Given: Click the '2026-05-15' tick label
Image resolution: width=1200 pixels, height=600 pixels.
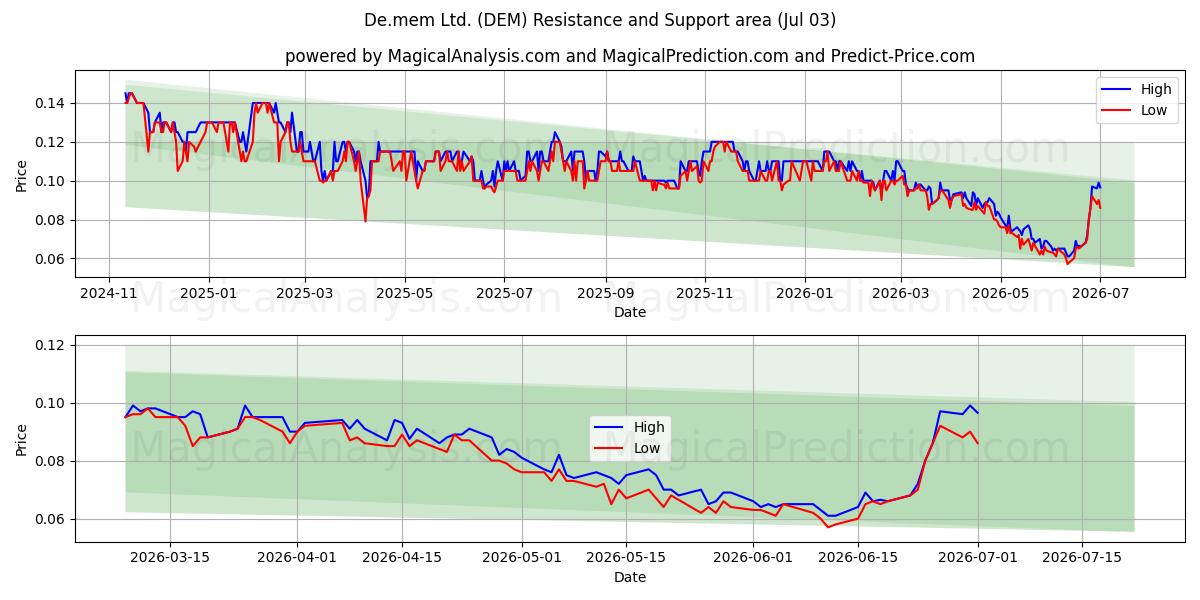Looking at the screenshot, I should [x=626, y=558].
